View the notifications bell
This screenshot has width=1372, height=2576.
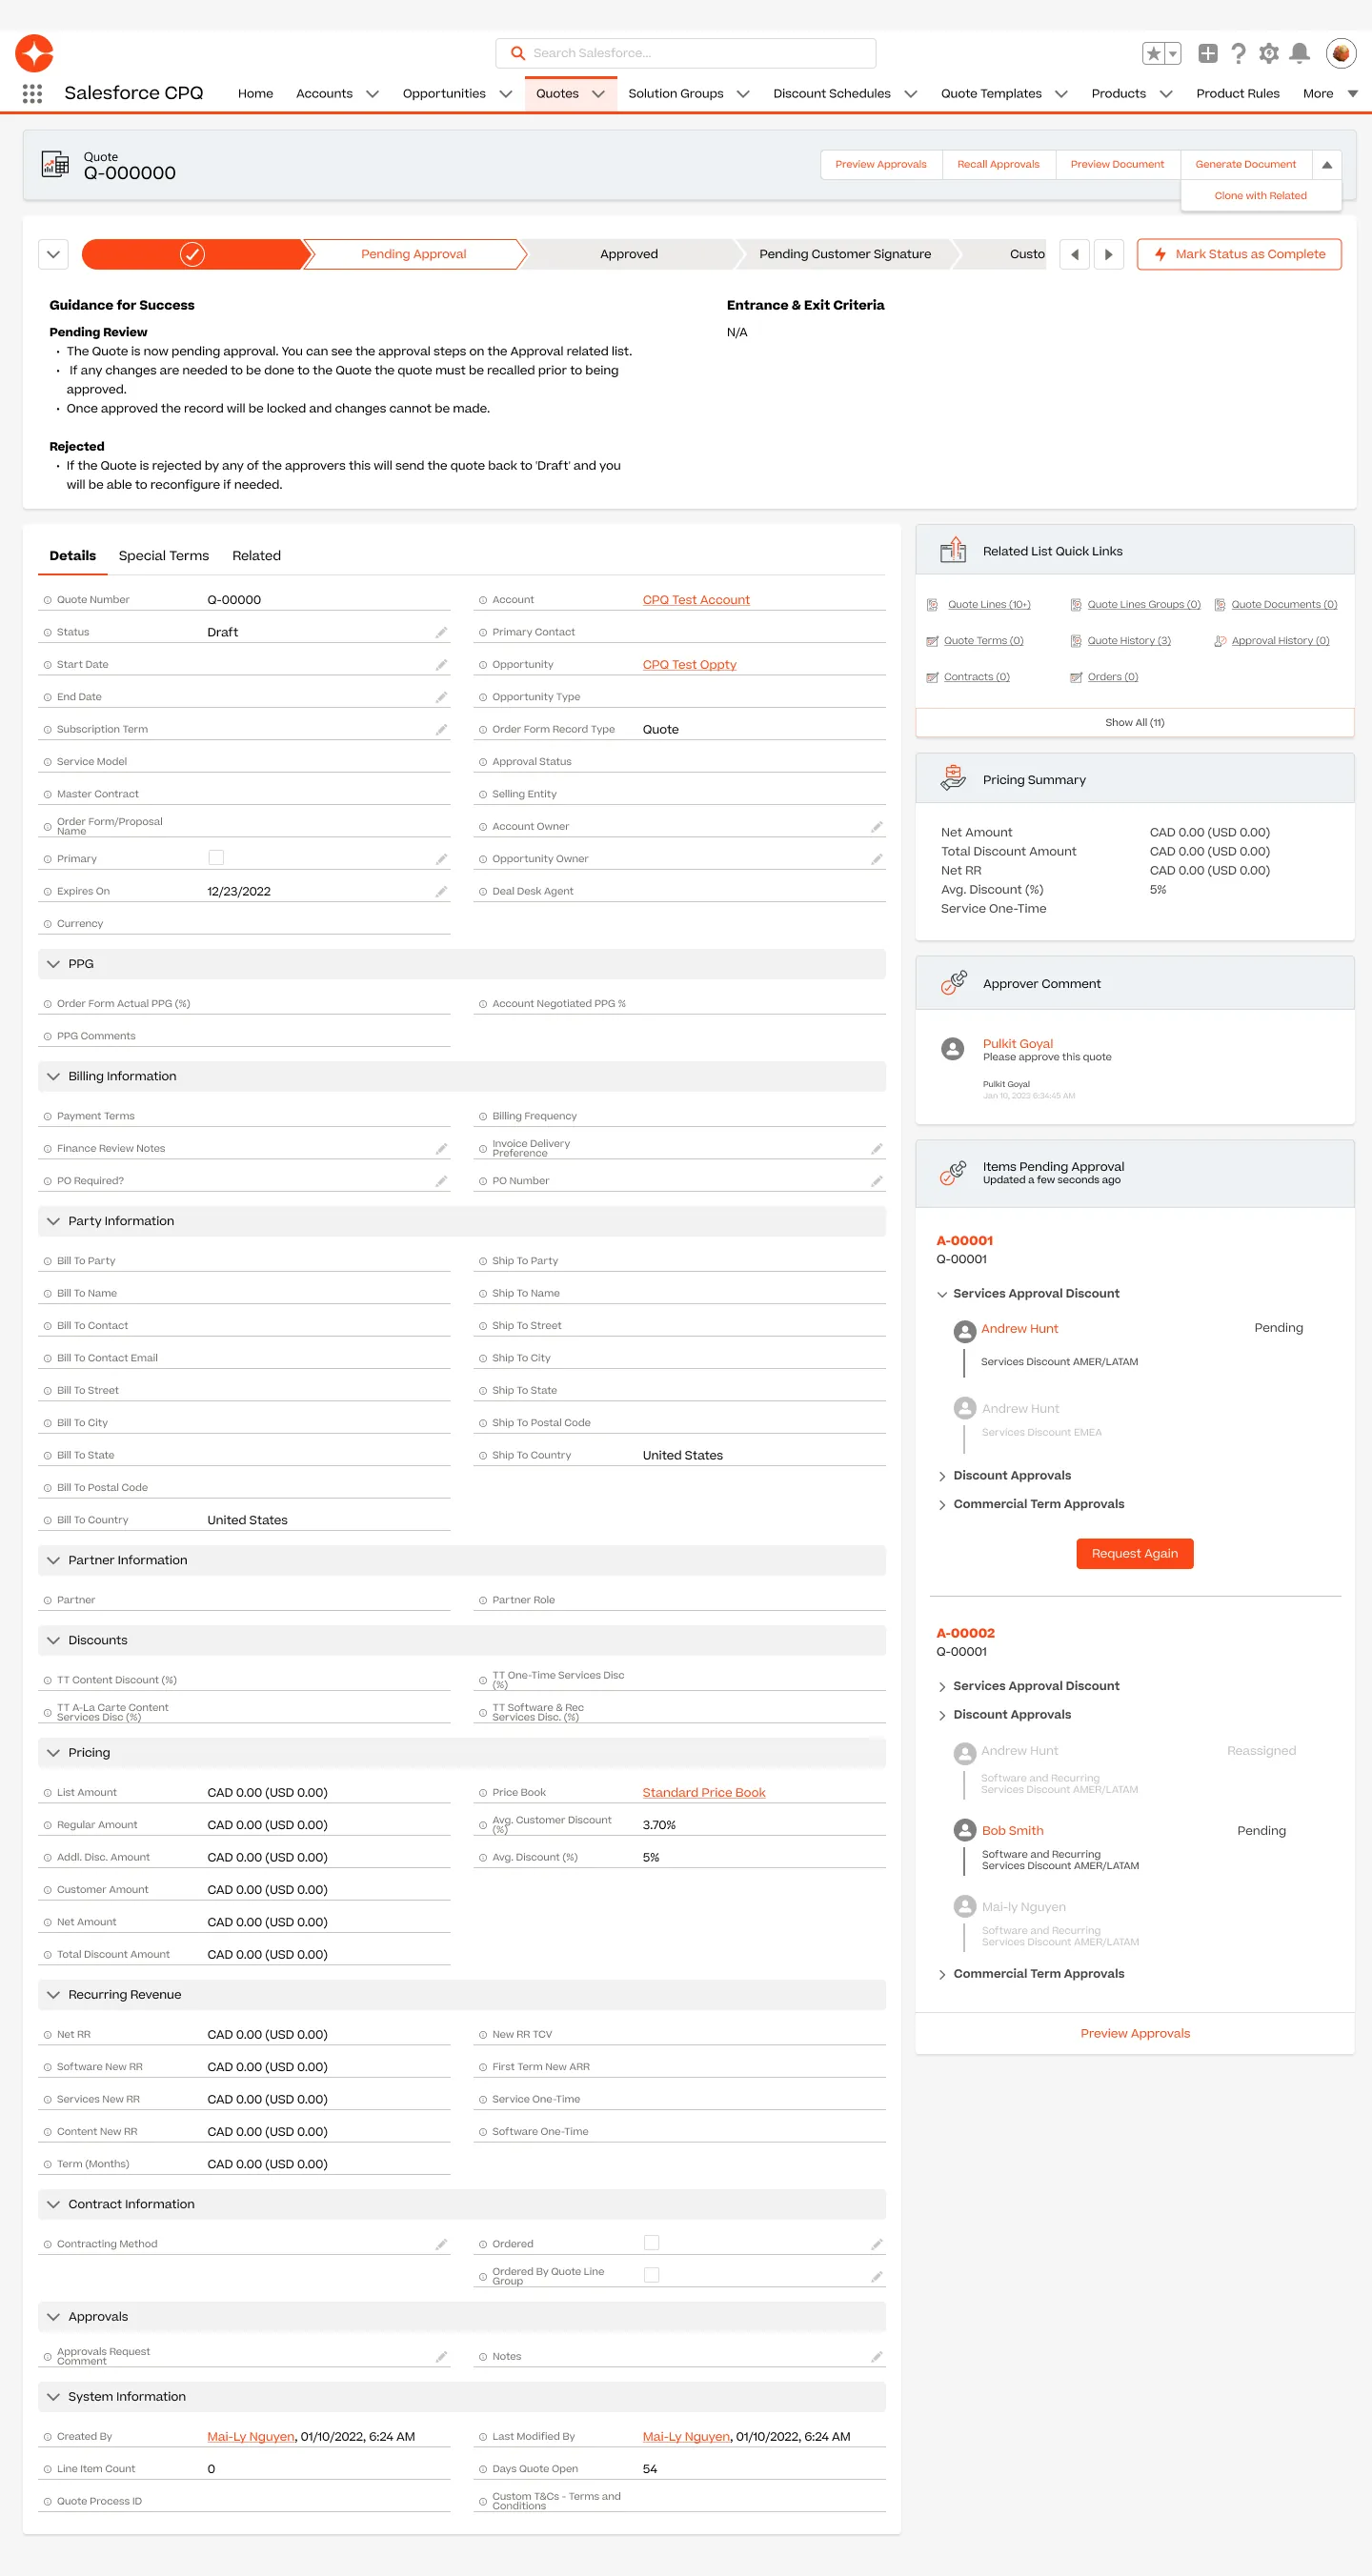tap(1299, 53)
